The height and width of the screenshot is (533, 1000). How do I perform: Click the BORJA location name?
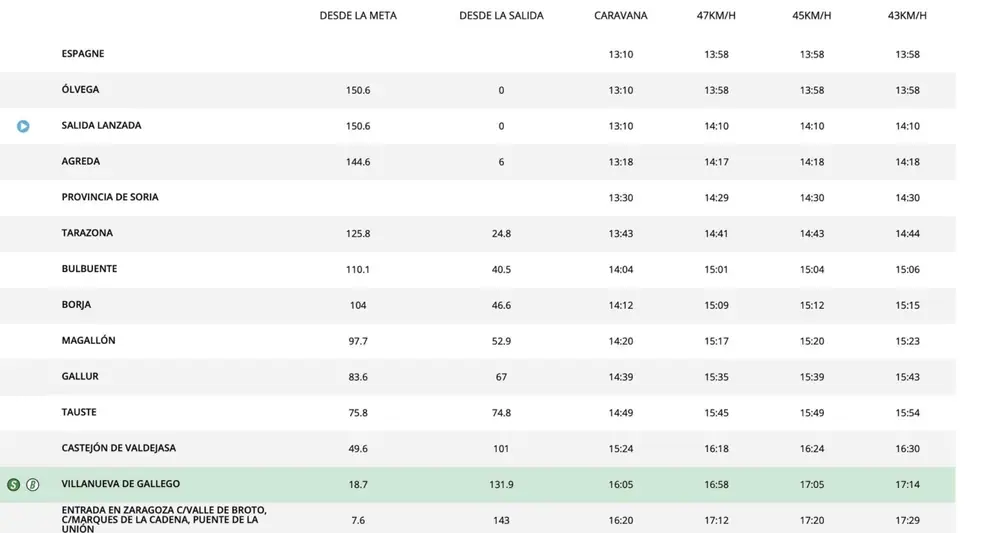76,305
